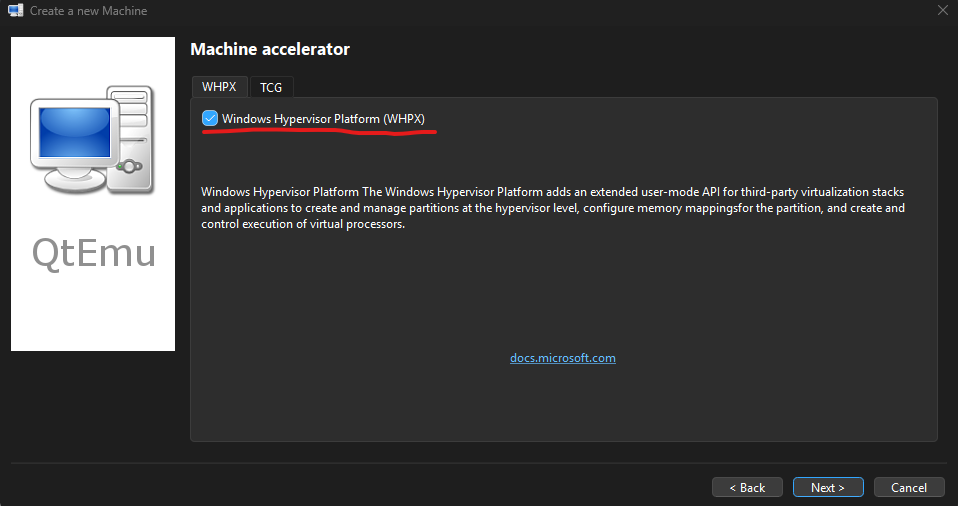The image size is (958, 506).
Task: Uncheck the Windows Hypervisor Platform checkbox
Action: coord(210,119)
